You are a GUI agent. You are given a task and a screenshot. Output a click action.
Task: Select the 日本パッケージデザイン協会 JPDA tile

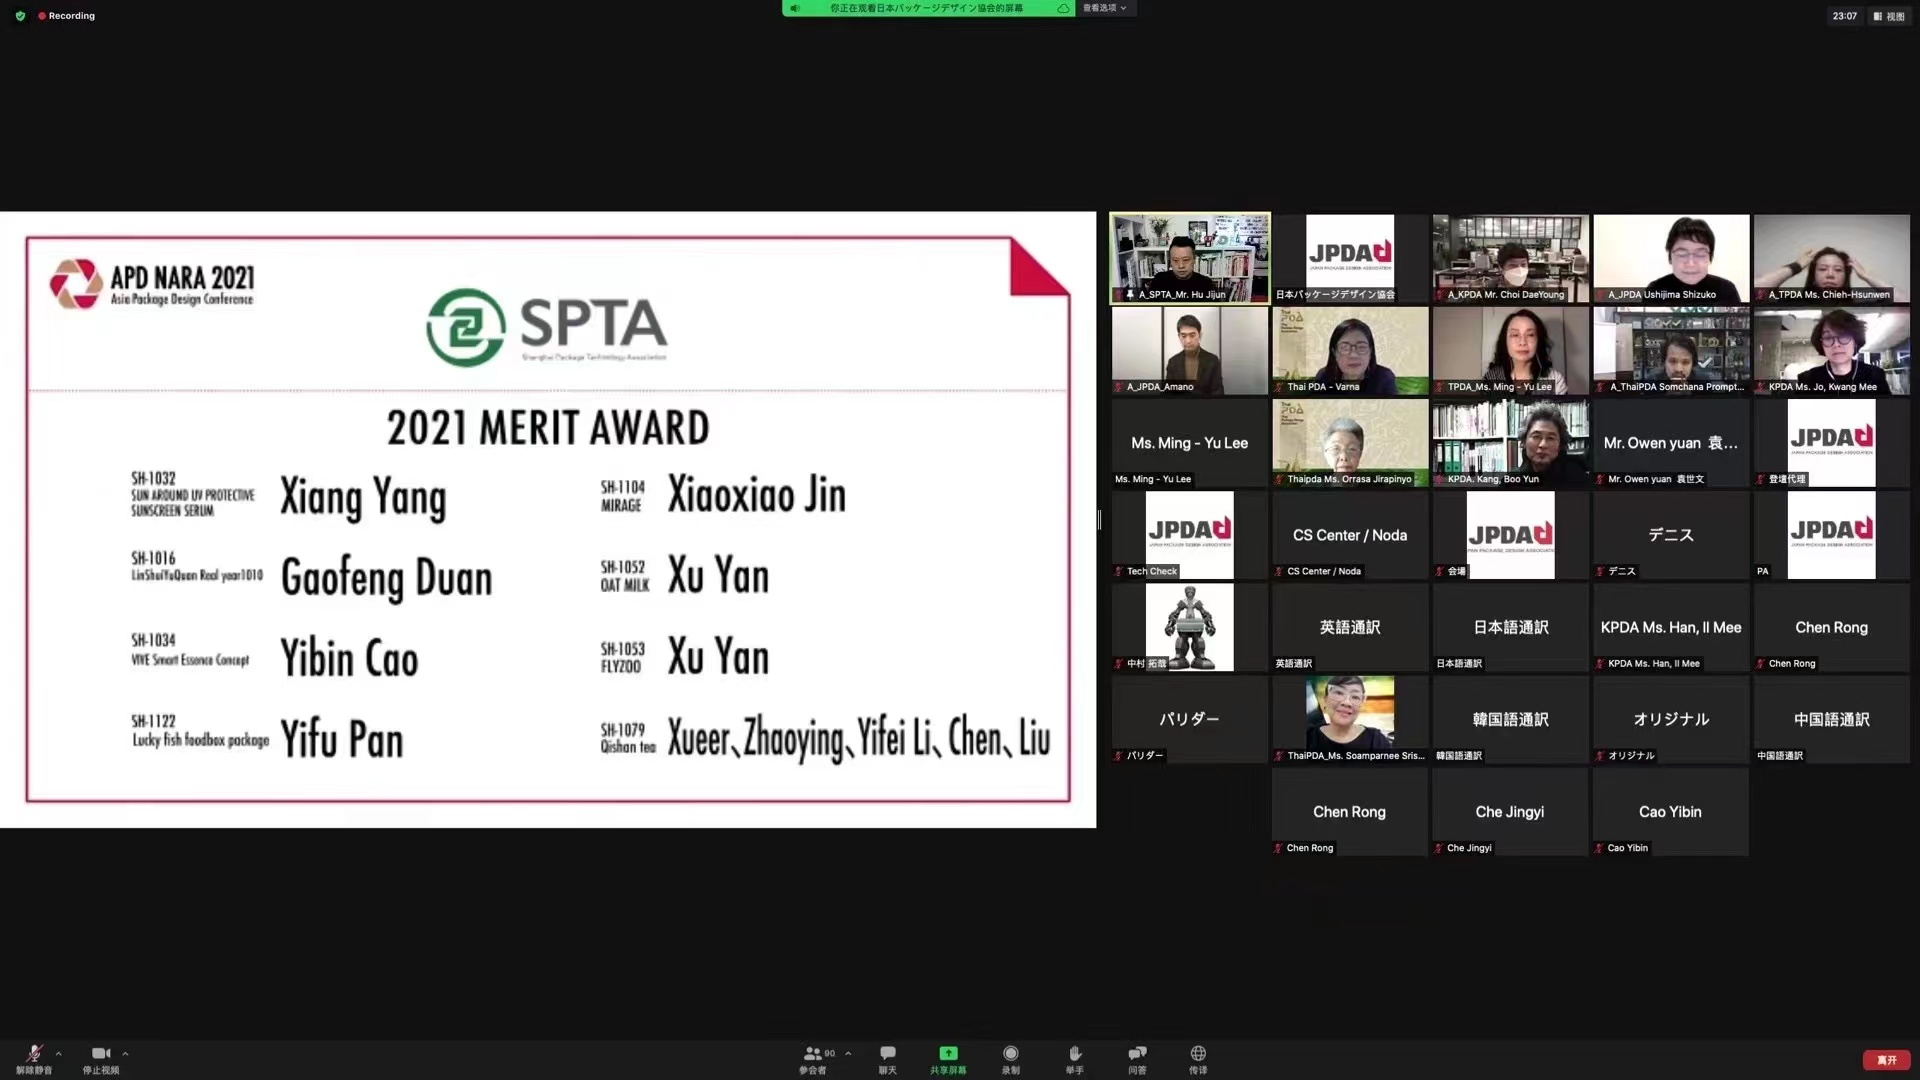pyautogui.click(x=1350, y=258)
